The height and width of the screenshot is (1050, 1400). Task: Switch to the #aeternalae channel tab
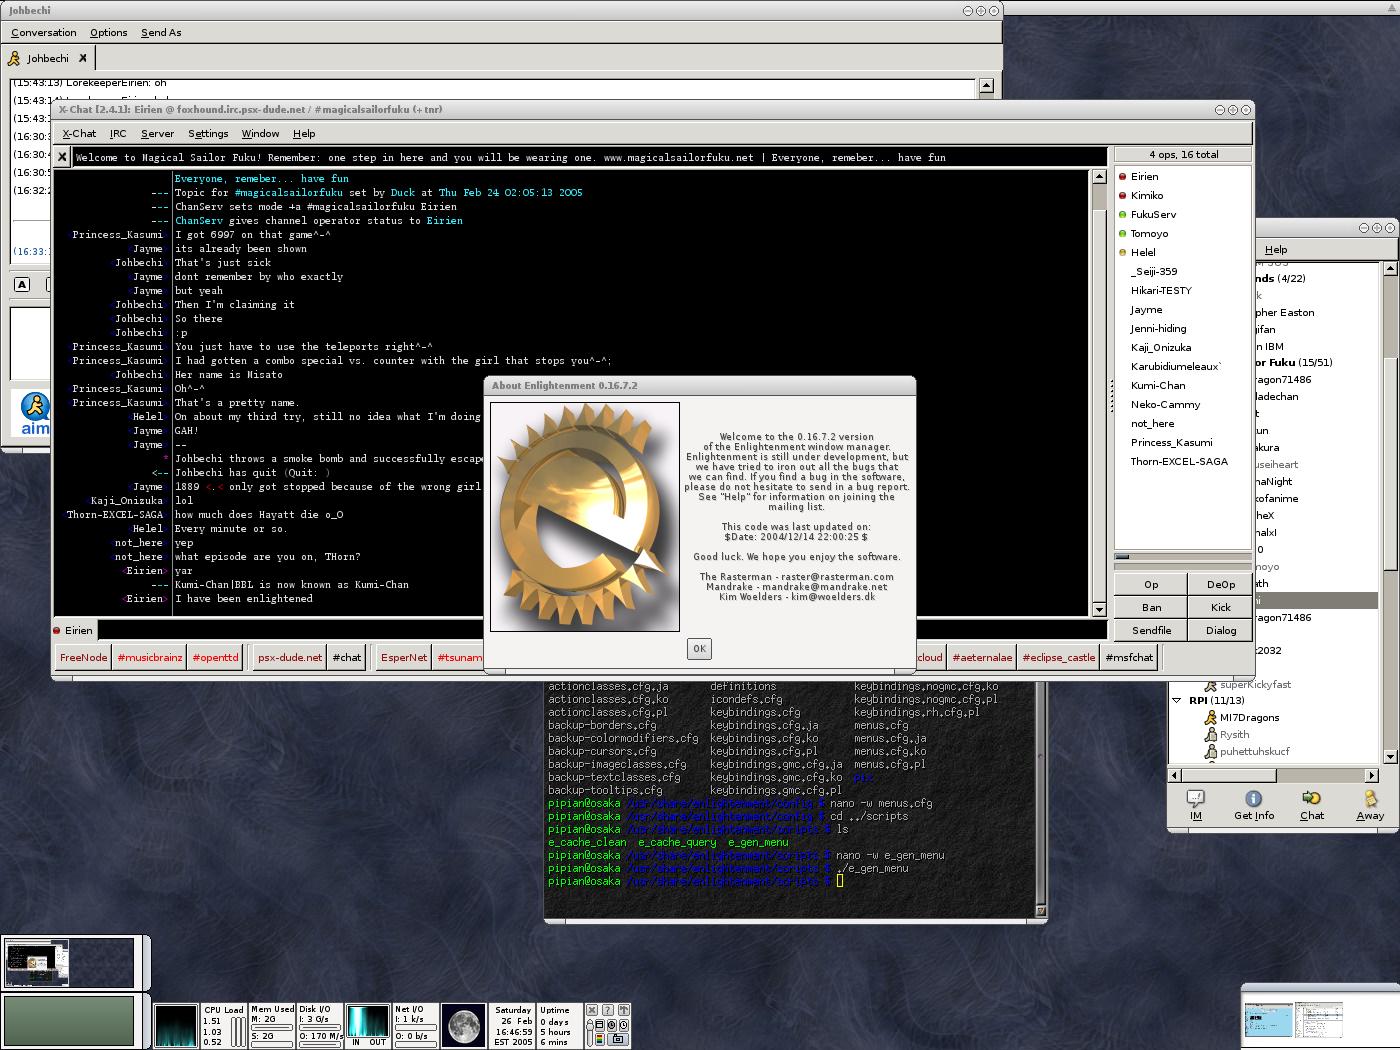point(982,657)
